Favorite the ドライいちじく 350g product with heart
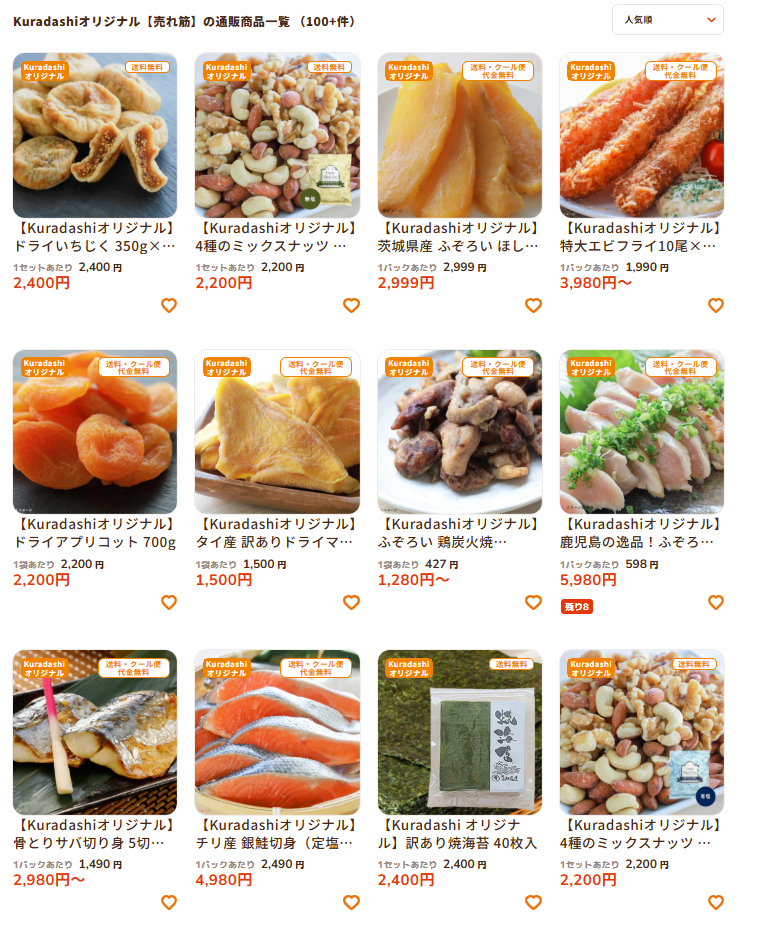775x927 pixels. (169, 306)
